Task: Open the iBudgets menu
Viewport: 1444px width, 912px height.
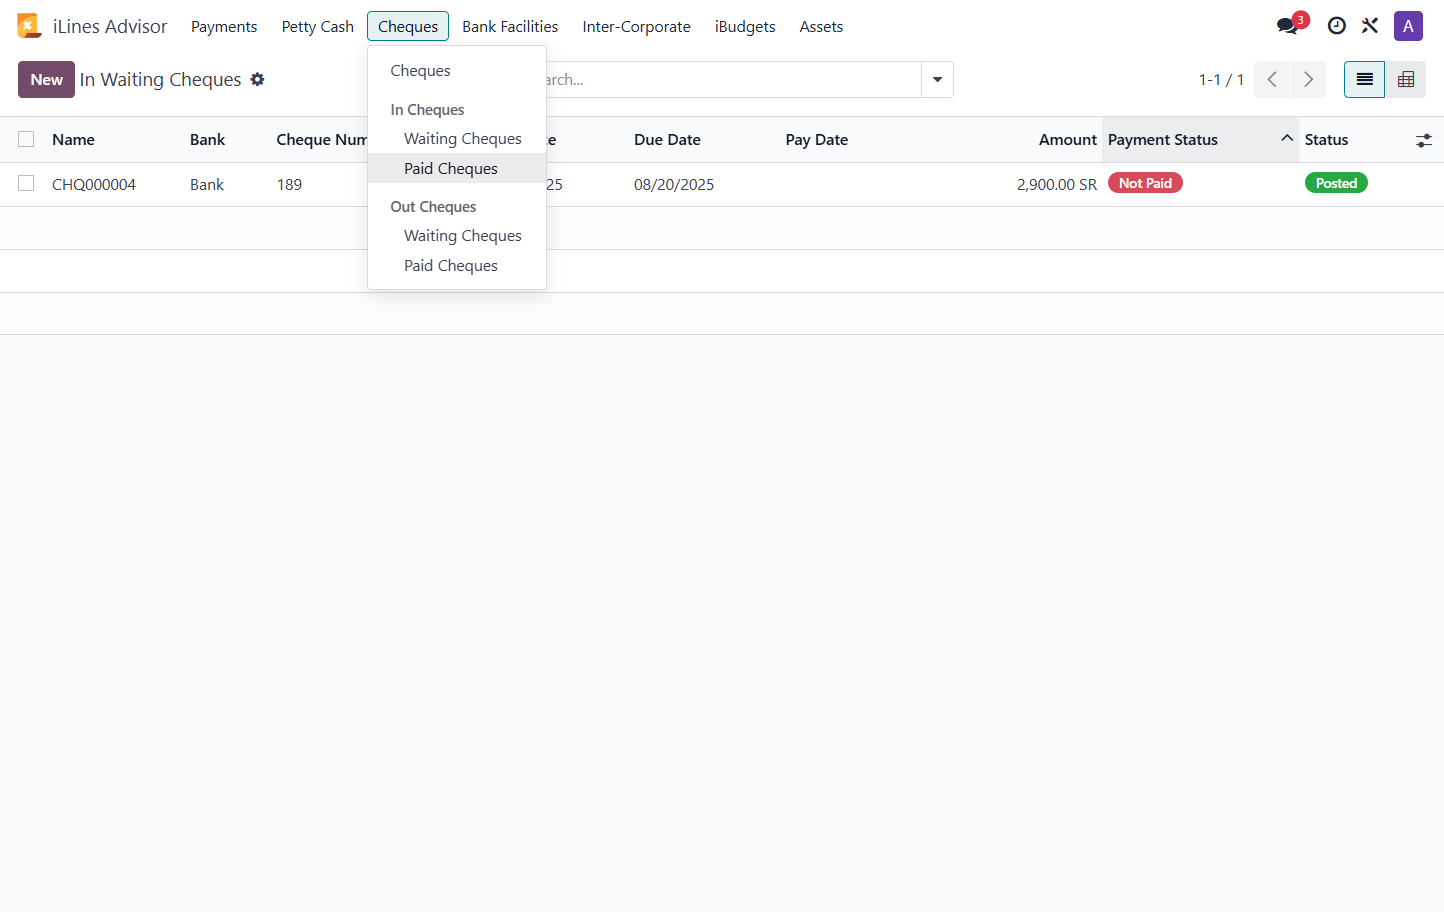Action: tap(745, 26)
